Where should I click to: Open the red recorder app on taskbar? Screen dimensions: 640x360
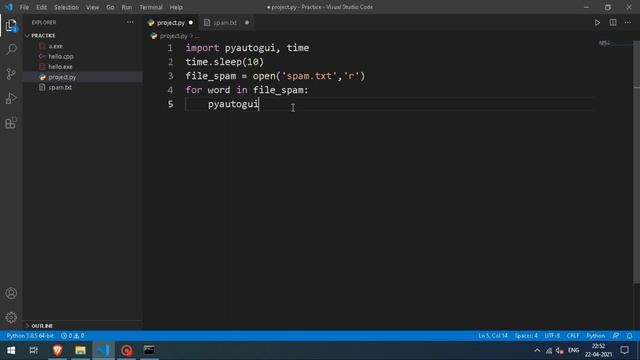[127, 350]
